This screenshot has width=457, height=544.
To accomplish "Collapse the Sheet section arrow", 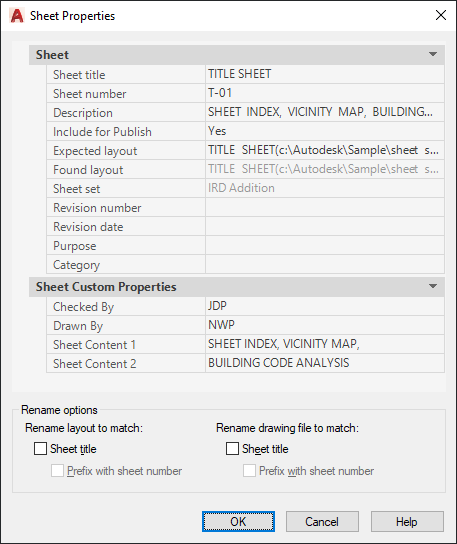I will pos(433,54).
